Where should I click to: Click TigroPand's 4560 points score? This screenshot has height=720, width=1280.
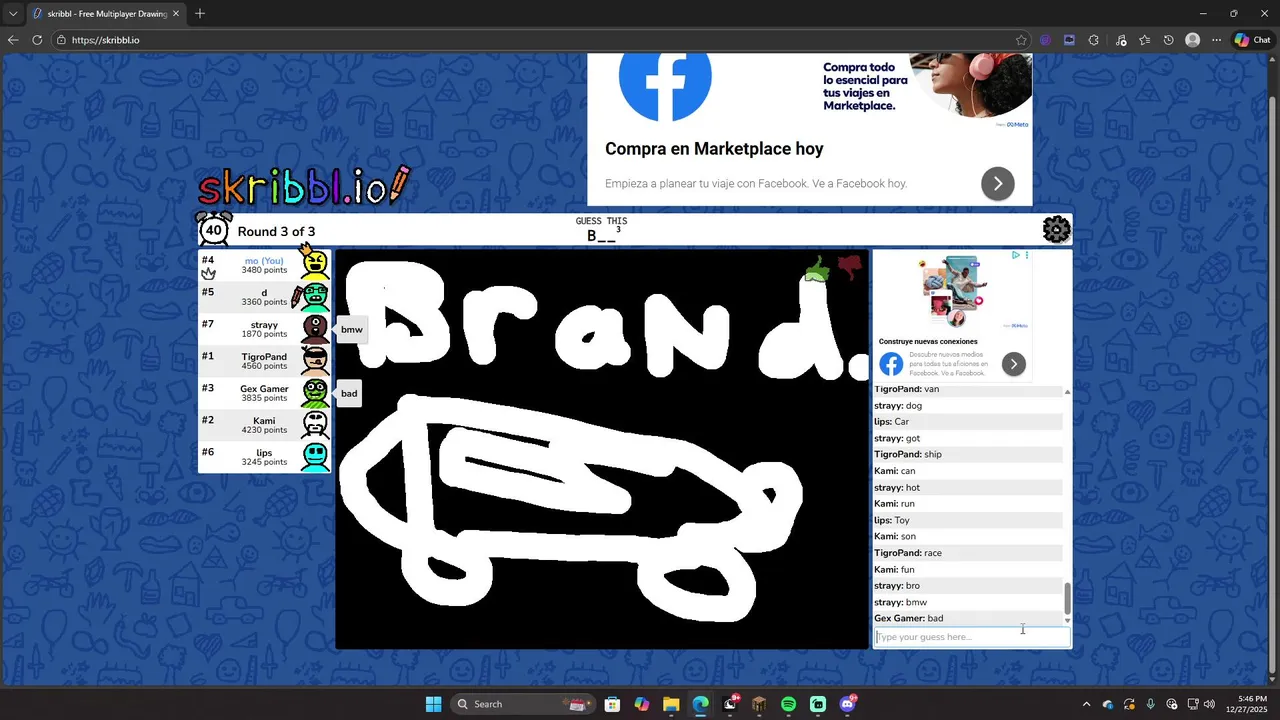click(x=264, y=366)
